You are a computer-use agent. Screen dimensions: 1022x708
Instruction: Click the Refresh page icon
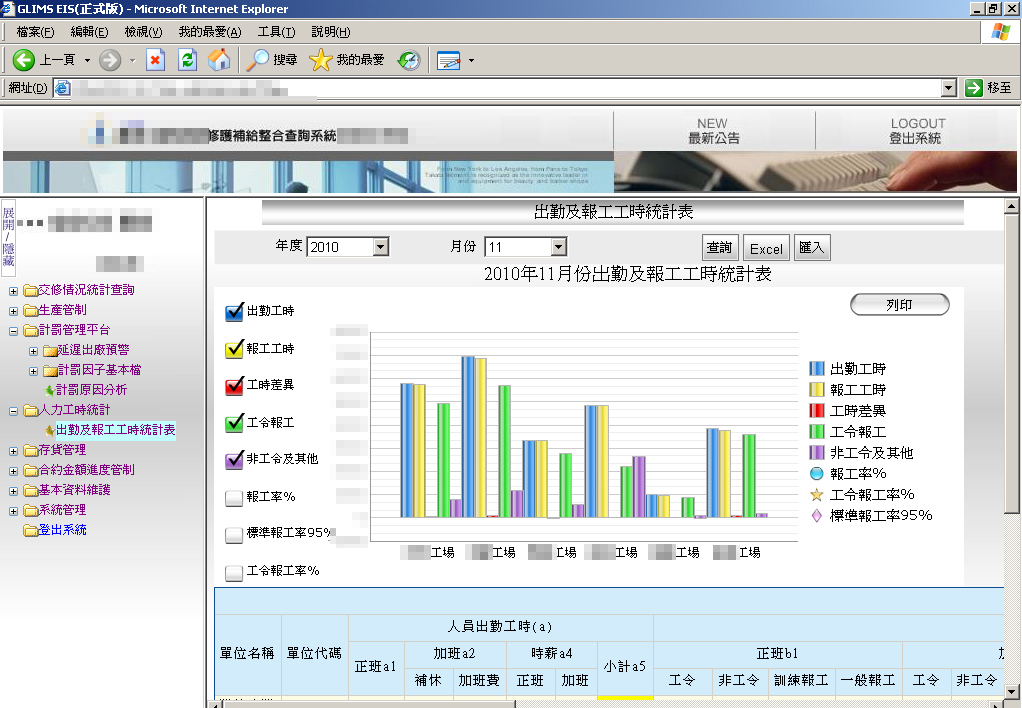(187, 60)
